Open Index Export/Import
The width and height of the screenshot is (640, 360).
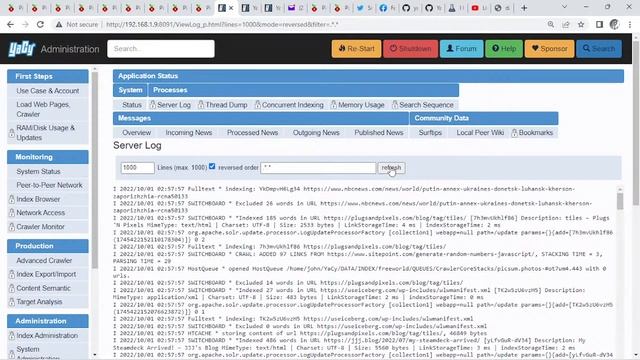click(46, 274)
